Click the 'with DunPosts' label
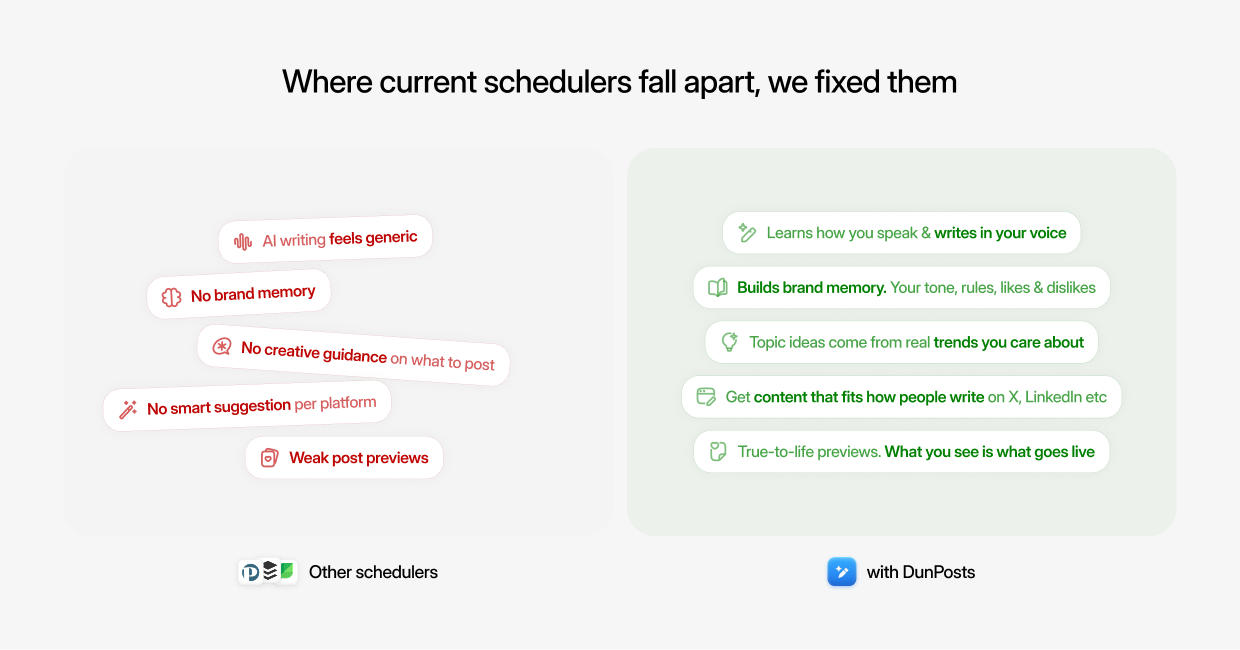The width and height of the screenshot is (1240, 650). tap(921, 572)
